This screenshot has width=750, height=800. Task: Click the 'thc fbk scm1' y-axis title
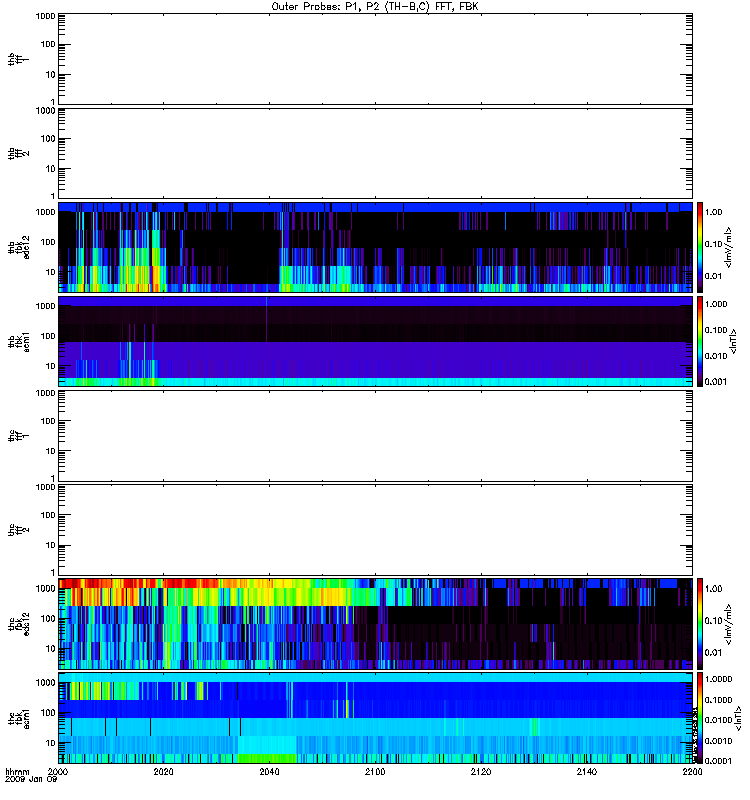18,718
